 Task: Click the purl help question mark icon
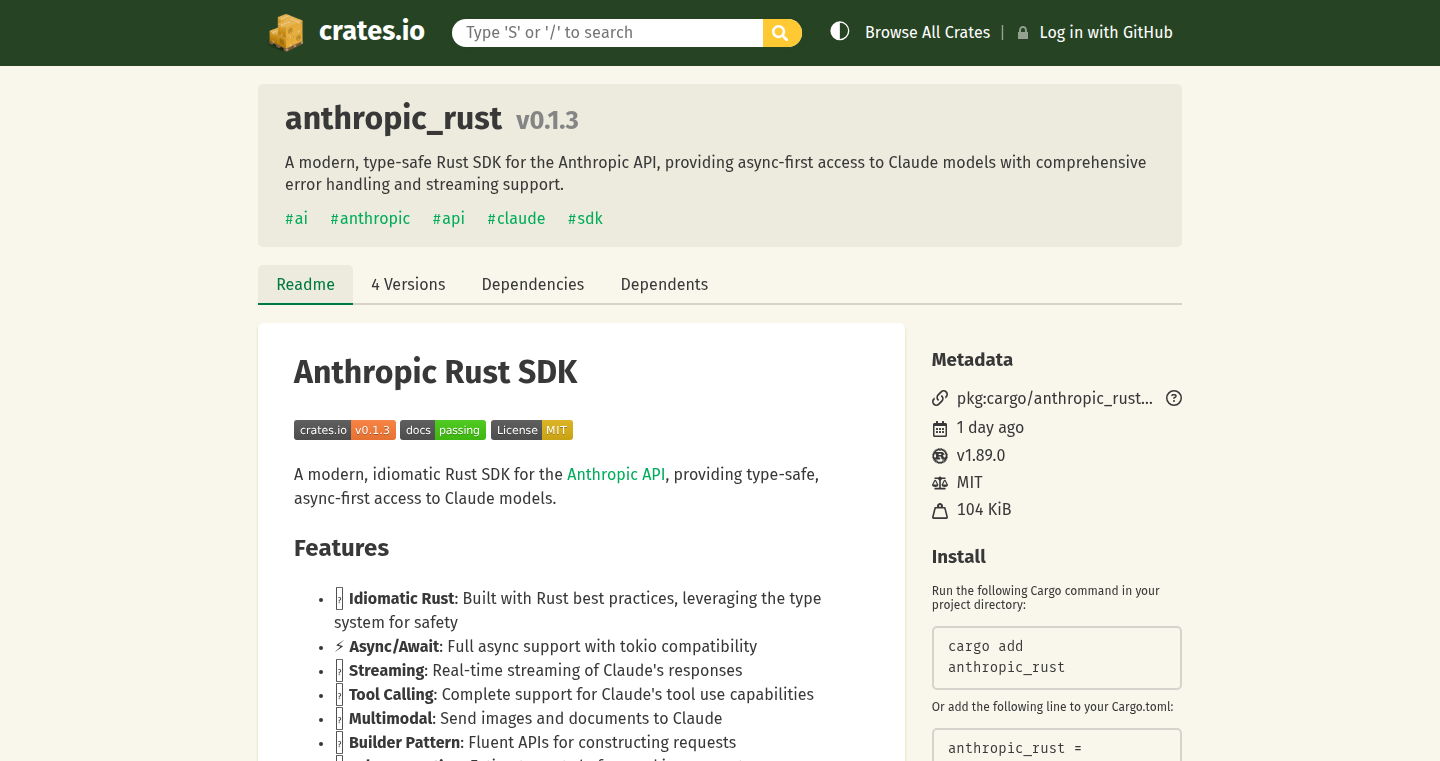[x=1174, y=398]
